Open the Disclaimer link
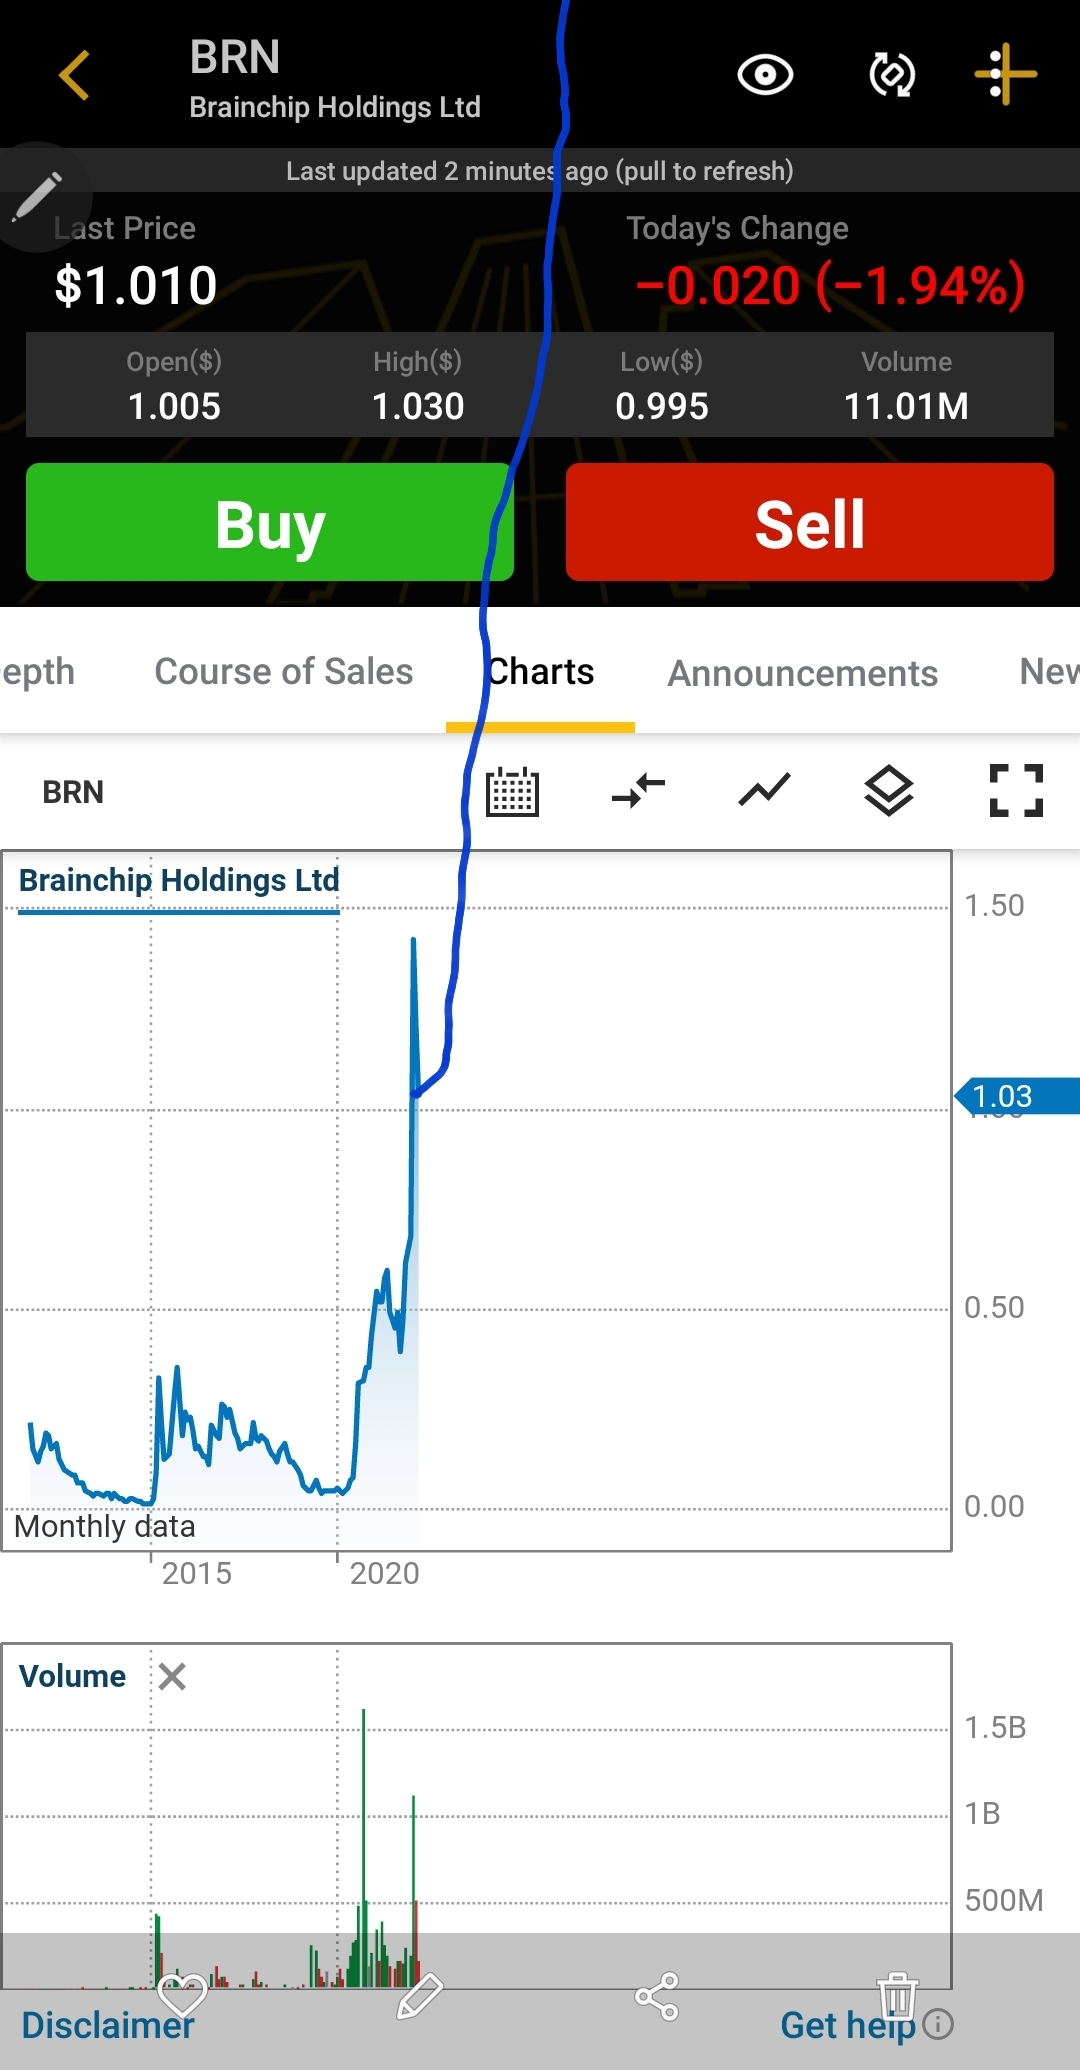 [x=108, y=2025]
